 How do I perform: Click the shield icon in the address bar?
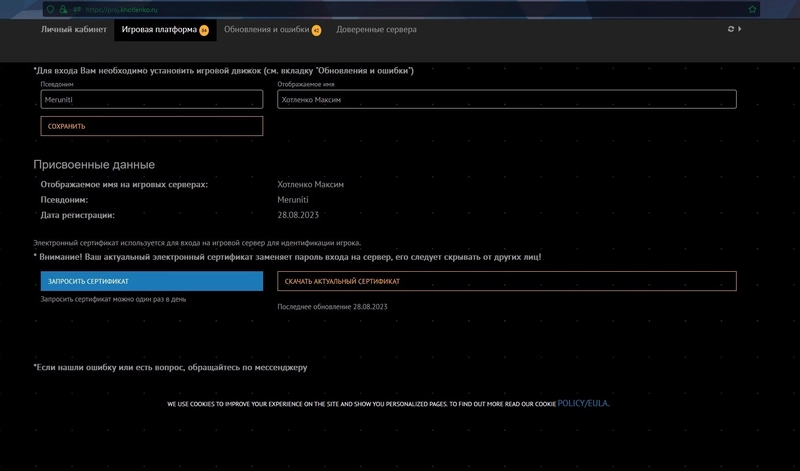[50, 9]
